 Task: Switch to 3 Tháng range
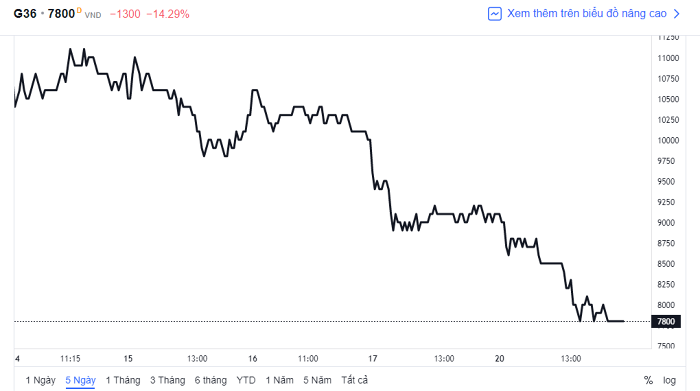click(167, 380)
